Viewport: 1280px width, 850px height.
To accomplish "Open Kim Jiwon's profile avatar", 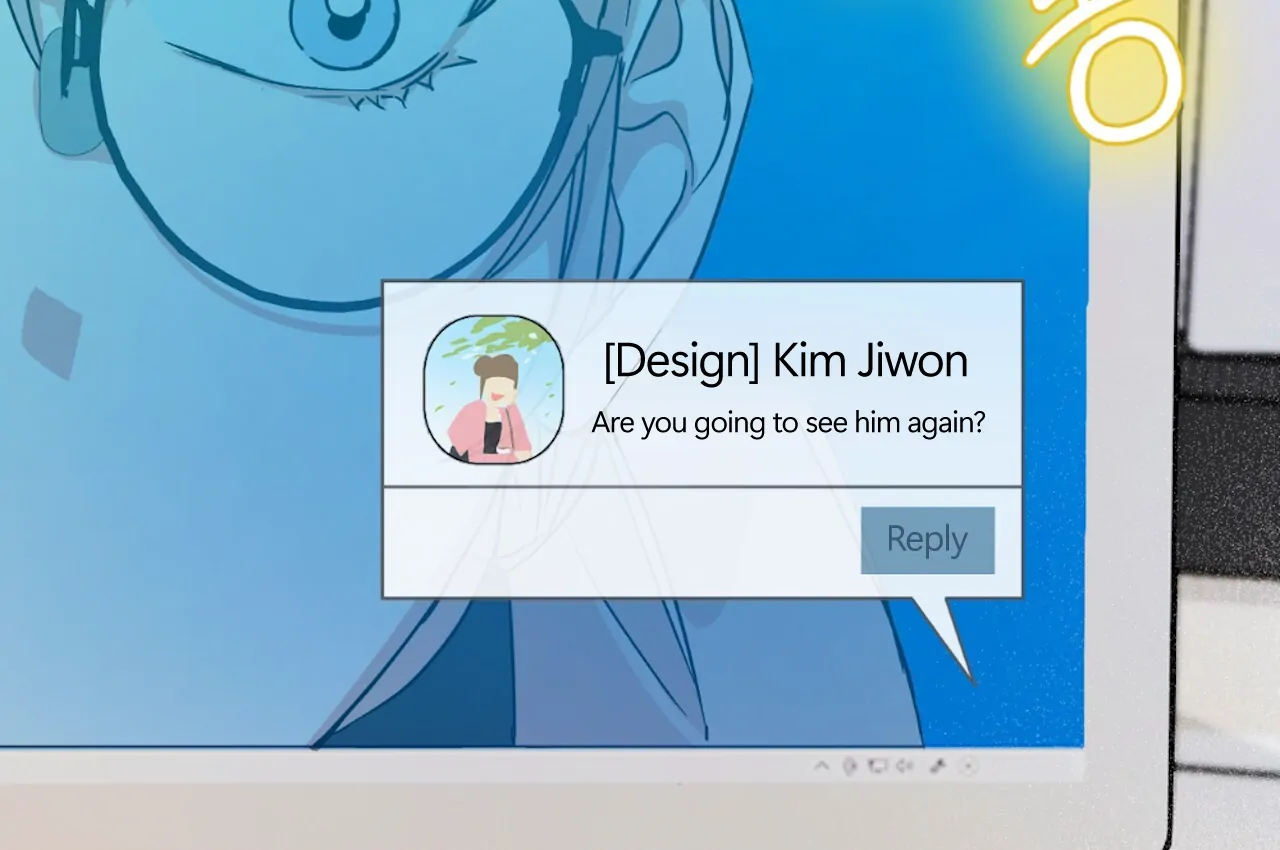I will click(494, 390).
